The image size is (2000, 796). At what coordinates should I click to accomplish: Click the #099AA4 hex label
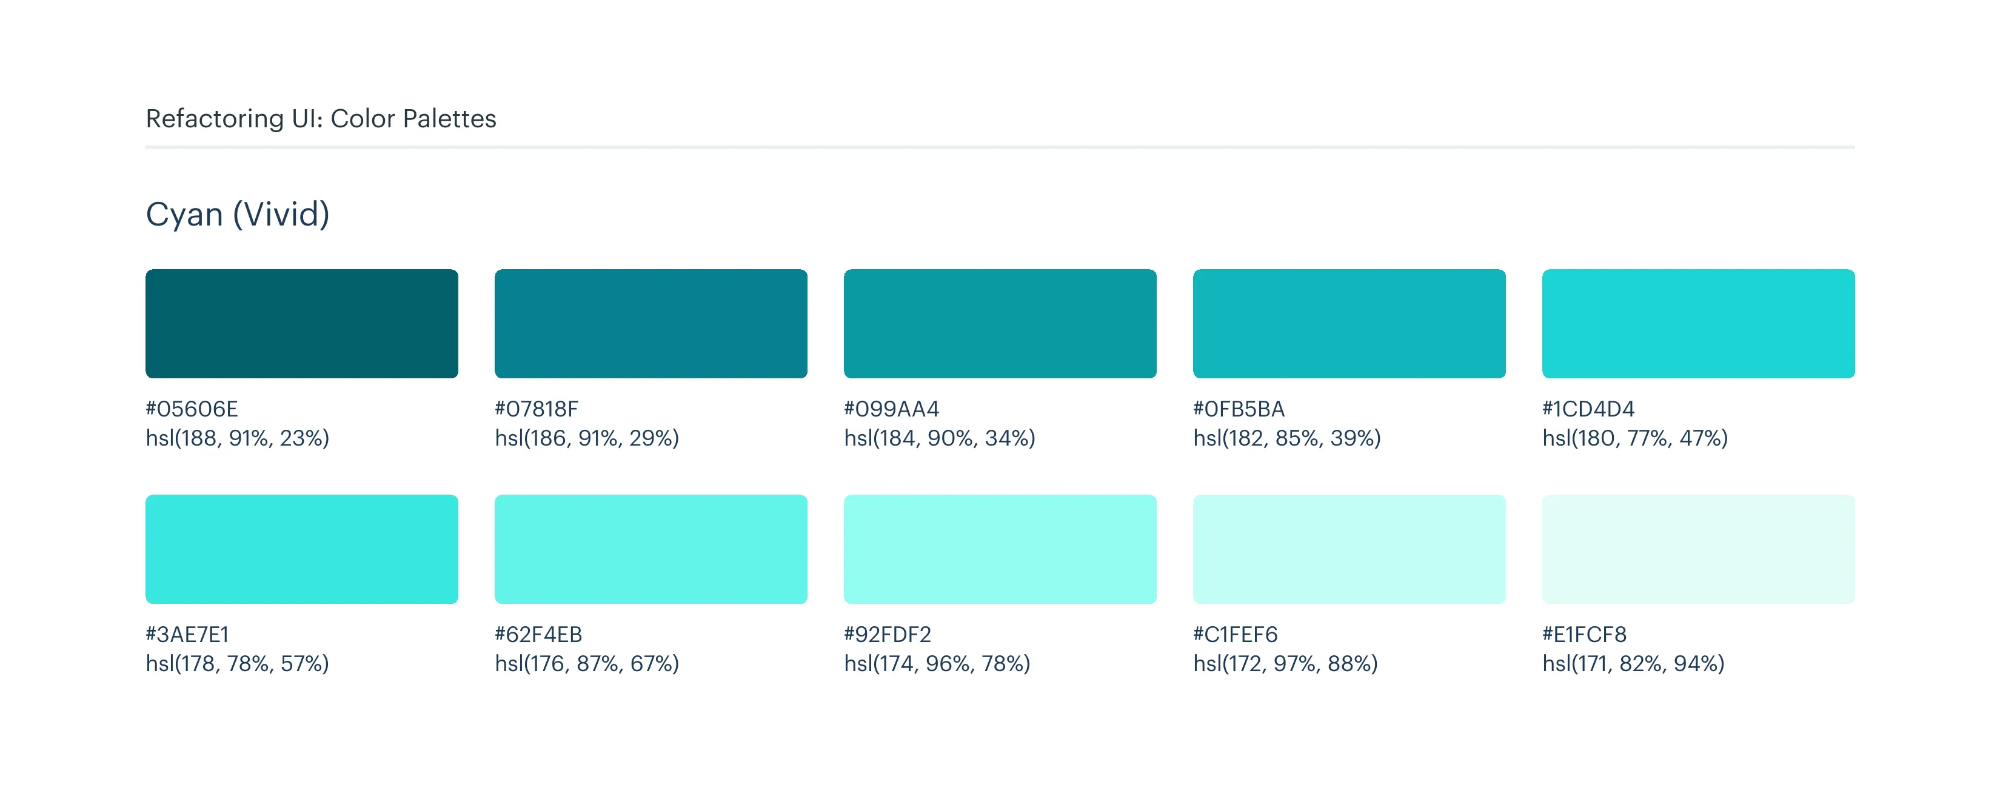892,409
